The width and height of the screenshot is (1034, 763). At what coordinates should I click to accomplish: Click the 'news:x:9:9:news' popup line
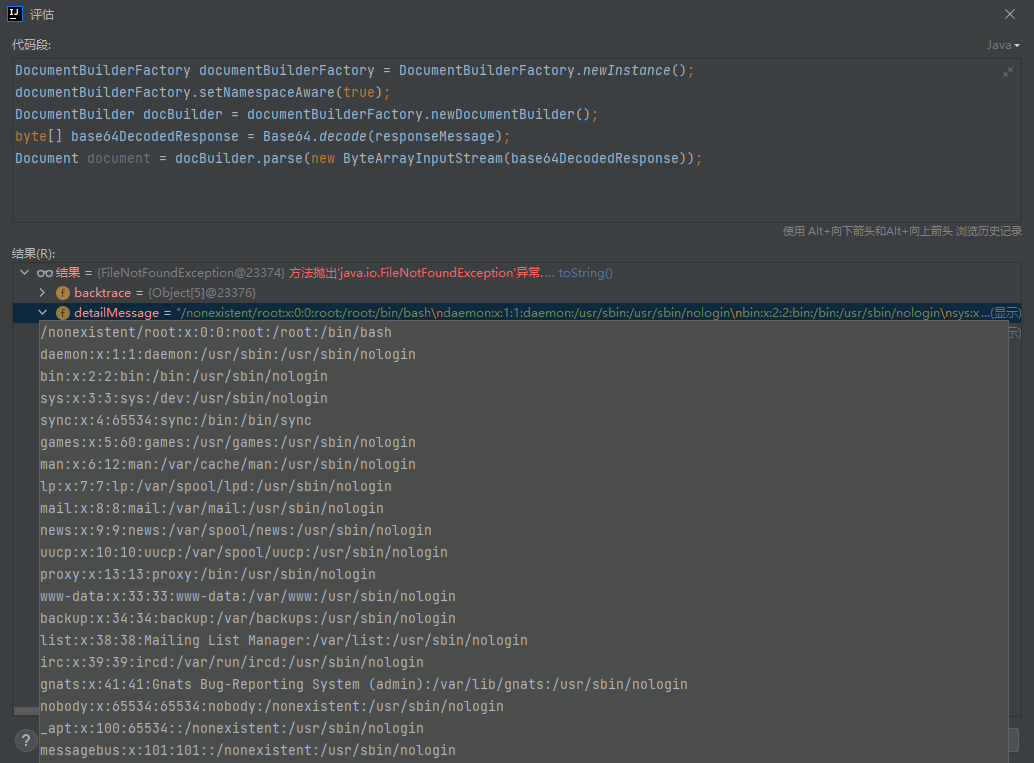(235, 530)
